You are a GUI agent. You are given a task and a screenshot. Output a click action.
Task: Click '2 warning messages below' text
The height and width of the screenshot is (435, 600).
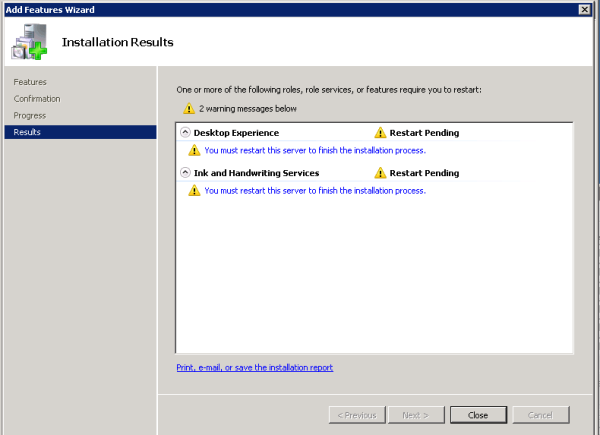click(x=248, y=109)
